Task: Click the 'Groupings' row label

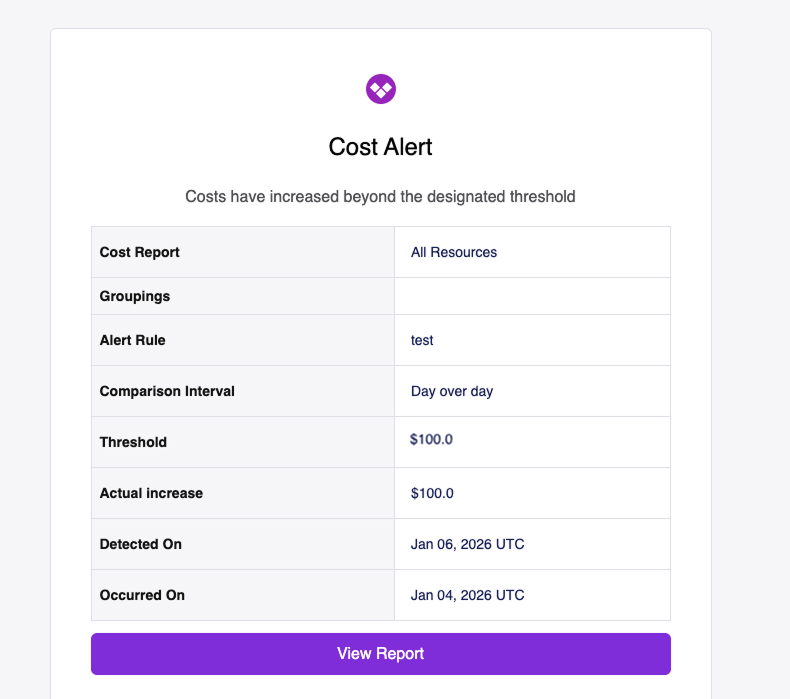Action: tap(135, 296)
